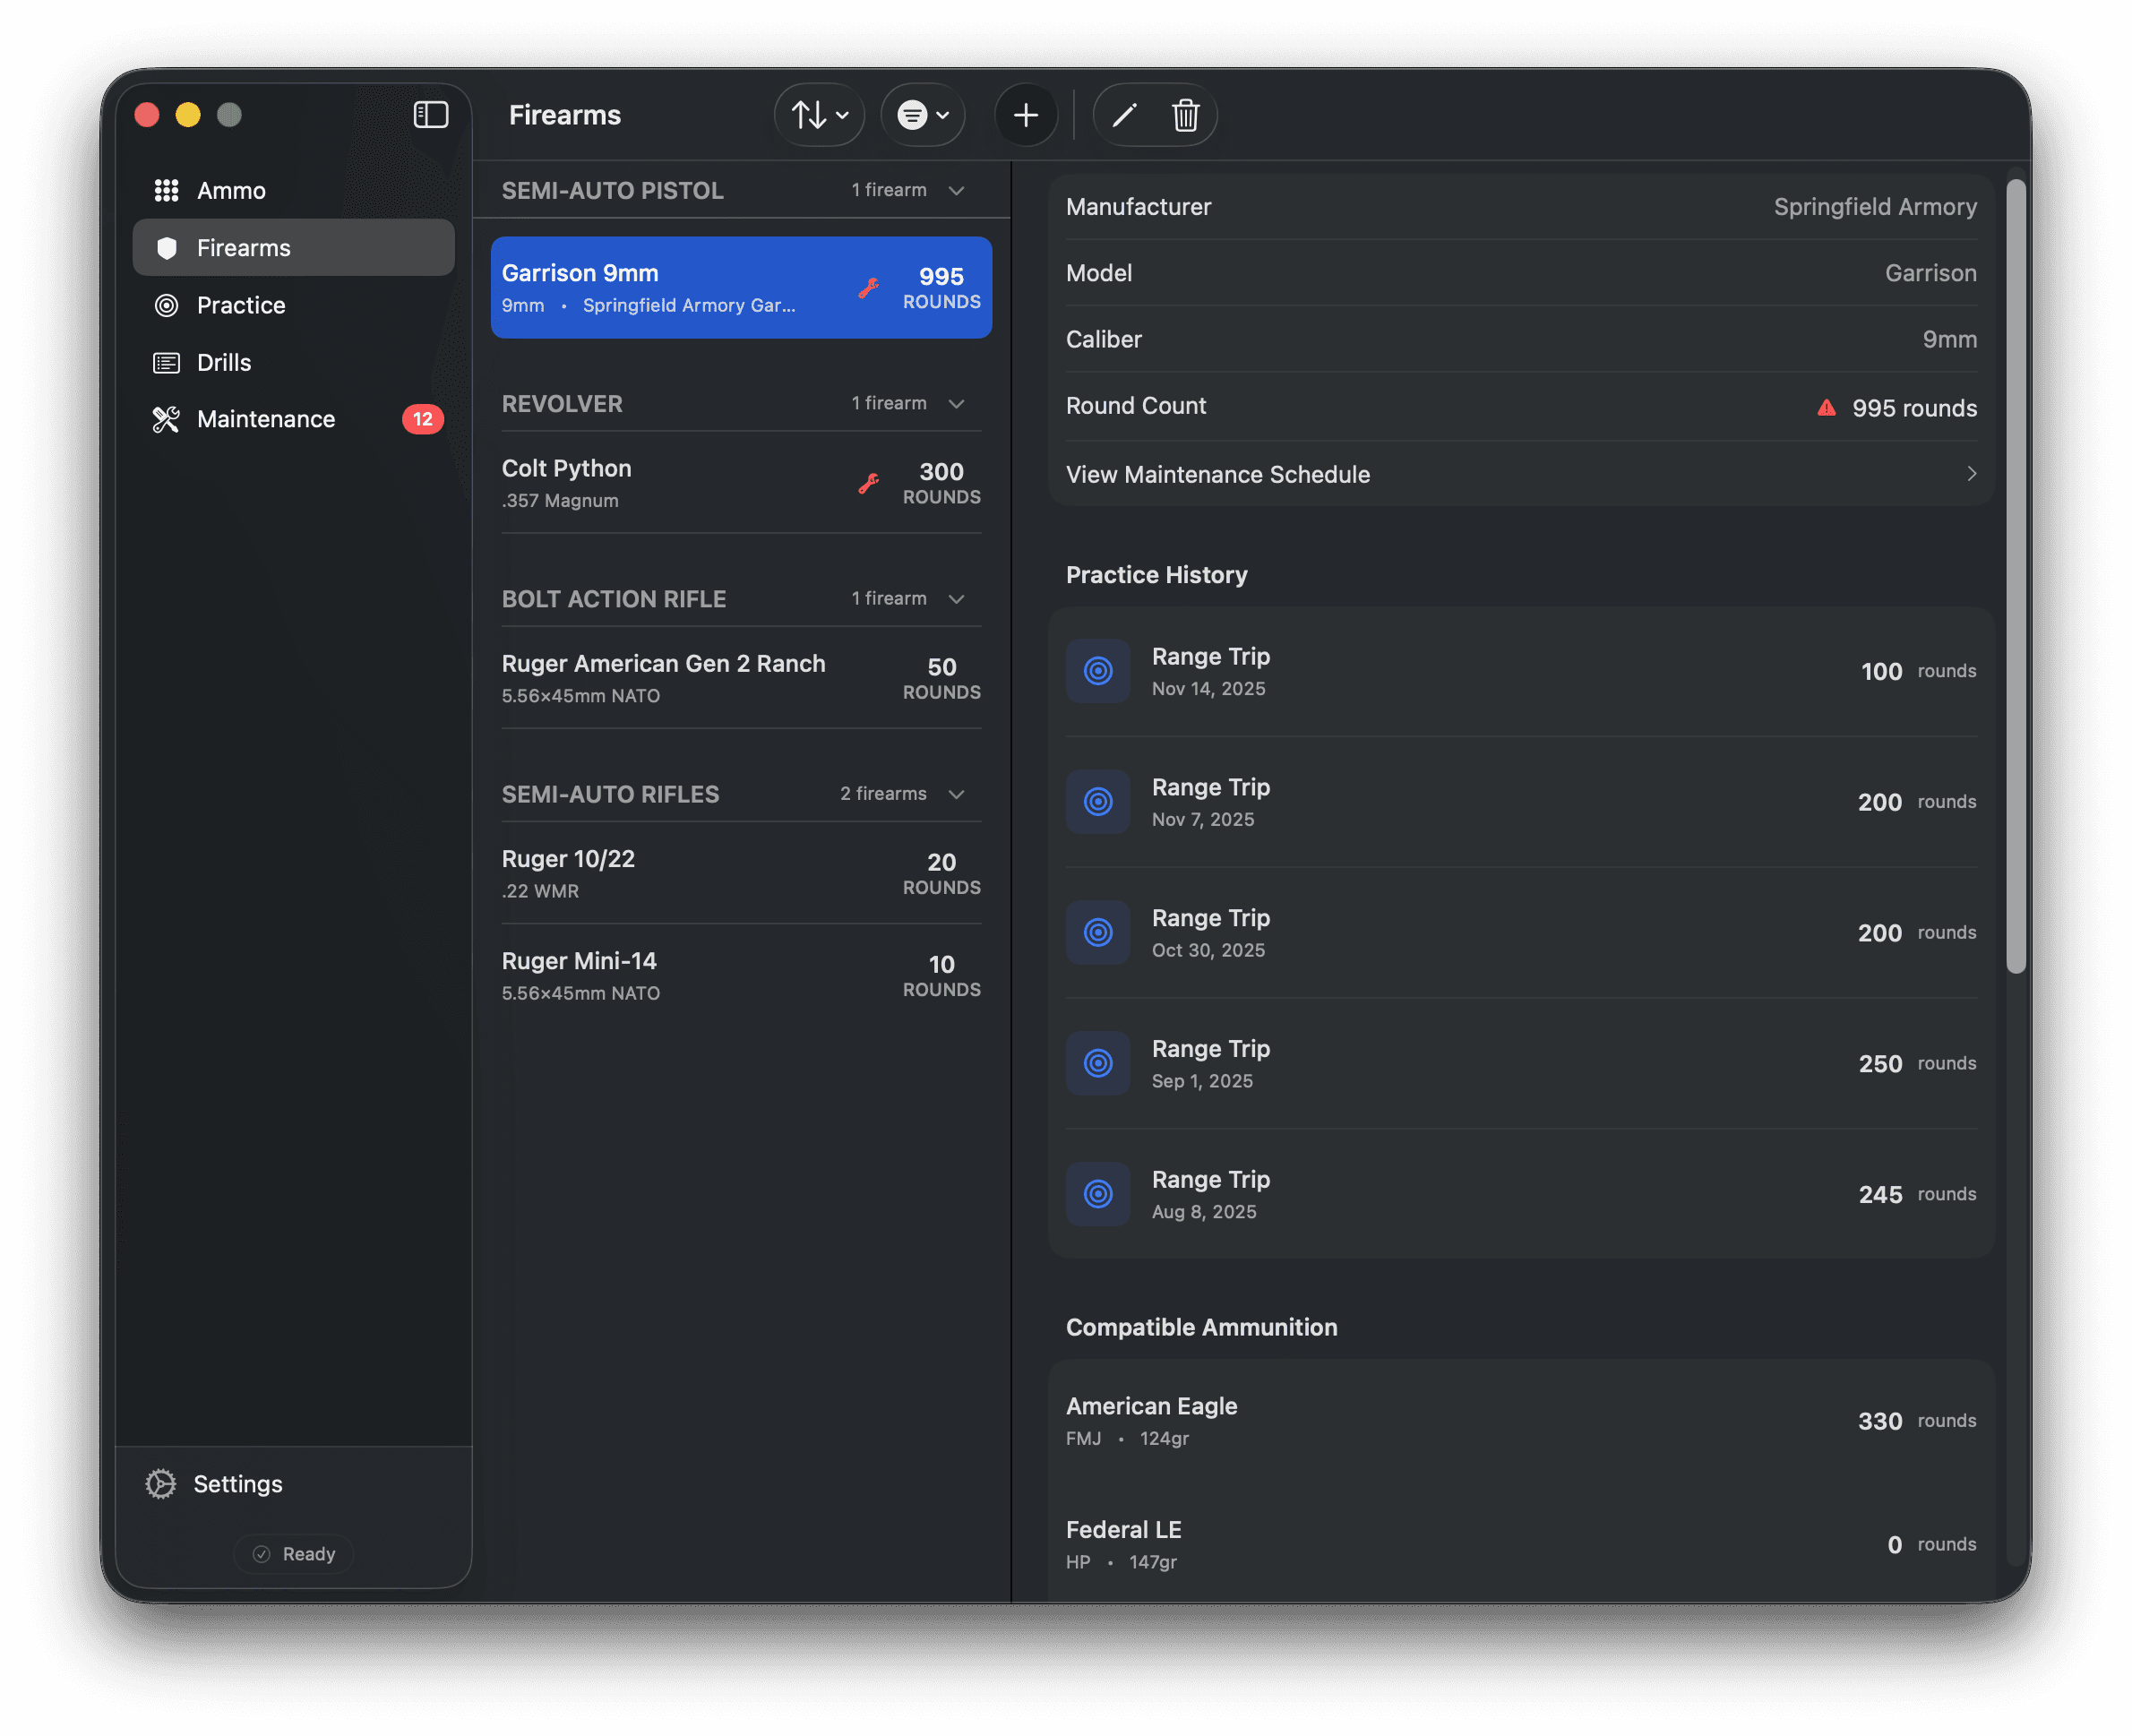The width and height of the screenshot is (2132, 1736).
Task: Select the Drills list icon
Action: click(x=167, y=362)
